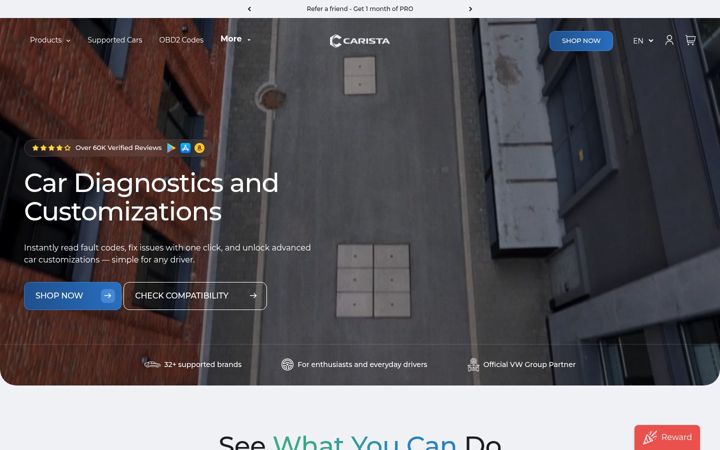This screenshot has height=450, width=720.
Task: Go to OBD2 Codes page
Action: 181,40
